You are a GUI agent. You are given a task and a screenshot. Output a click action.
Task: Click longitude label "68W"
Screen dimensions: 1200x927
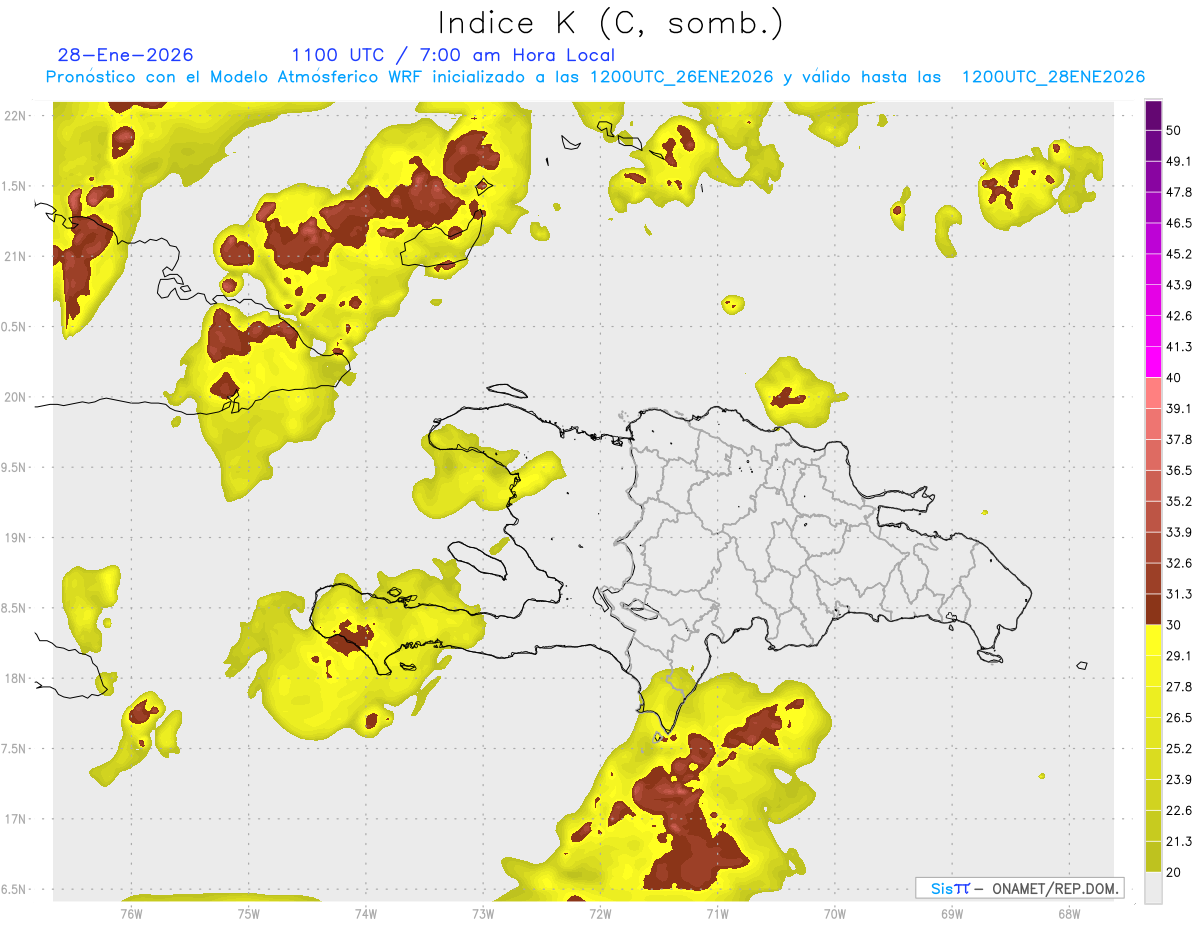1069,913
